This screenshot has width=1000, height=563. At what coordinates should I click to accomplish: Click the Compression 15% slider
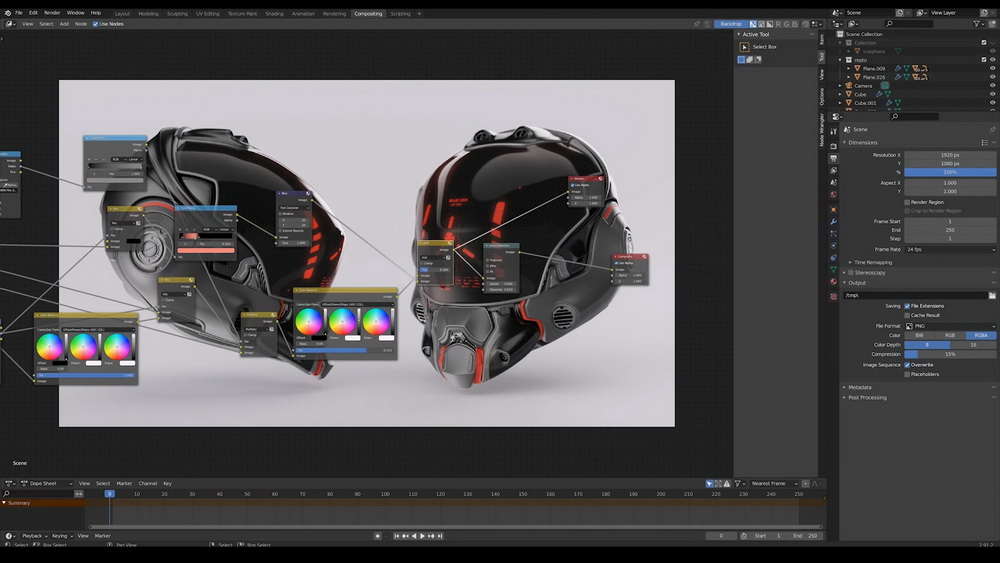950,355
